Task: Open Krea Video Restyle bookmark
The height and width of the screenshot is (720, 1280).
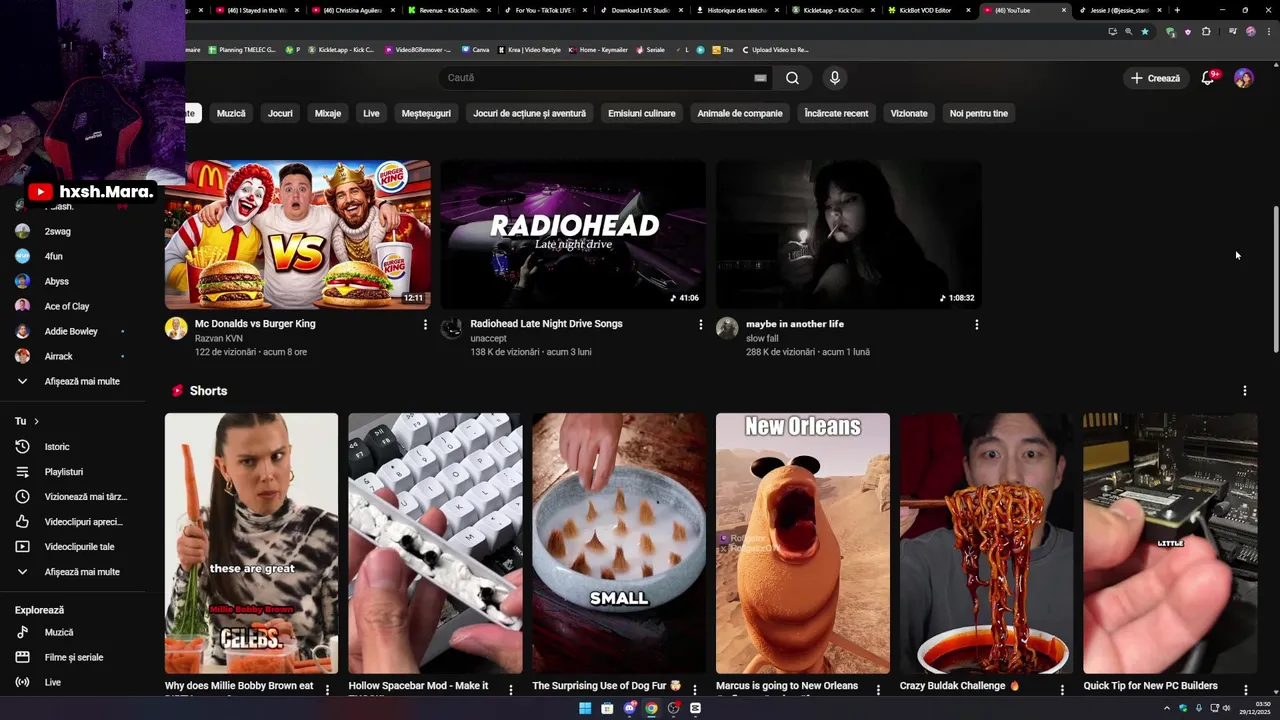Action: [529, 50]
